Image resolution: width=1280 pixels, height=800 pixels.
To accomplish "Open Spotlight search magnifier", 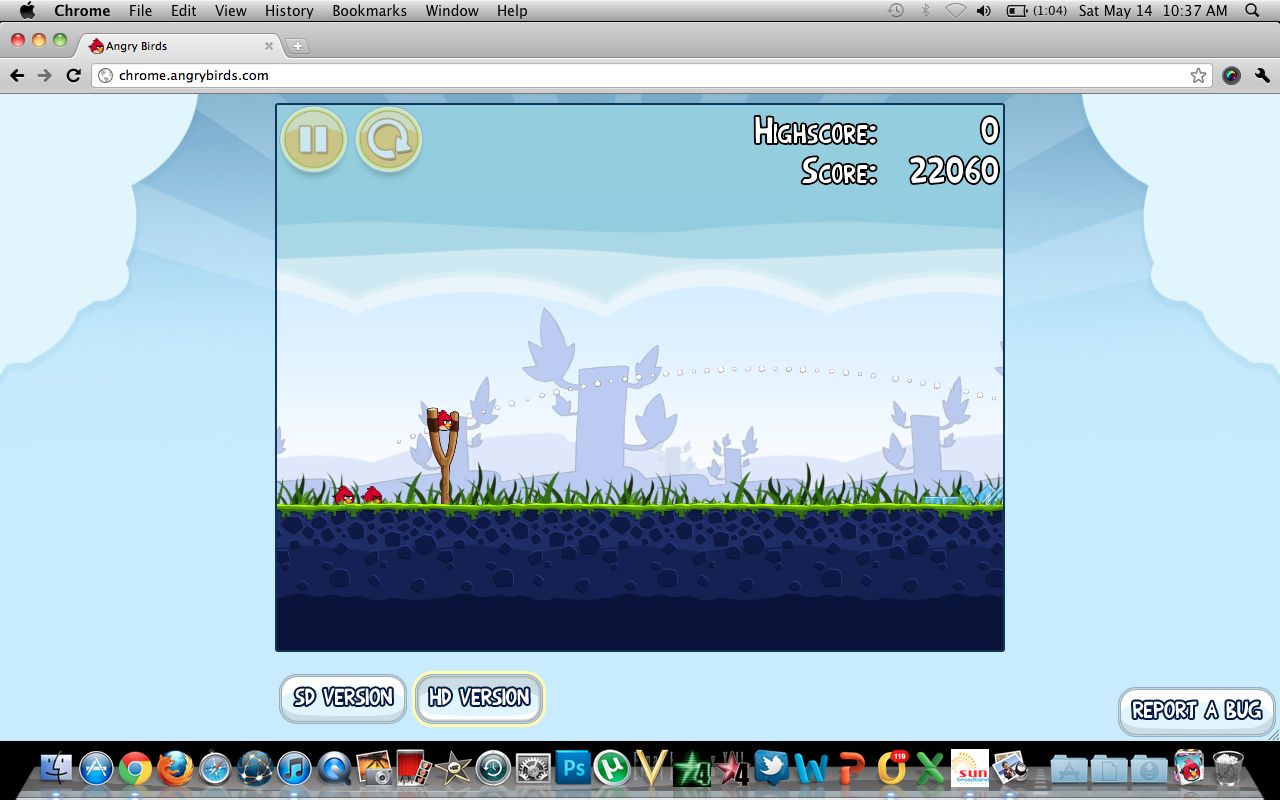I will [x=1253, y=11].
